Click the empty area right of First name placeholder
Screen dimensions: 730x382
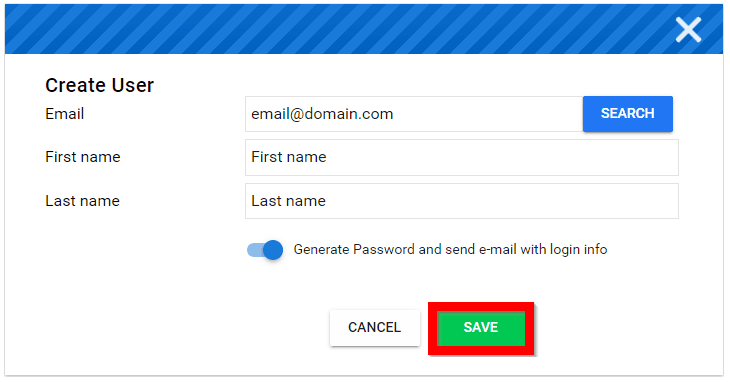click(502, 157)
